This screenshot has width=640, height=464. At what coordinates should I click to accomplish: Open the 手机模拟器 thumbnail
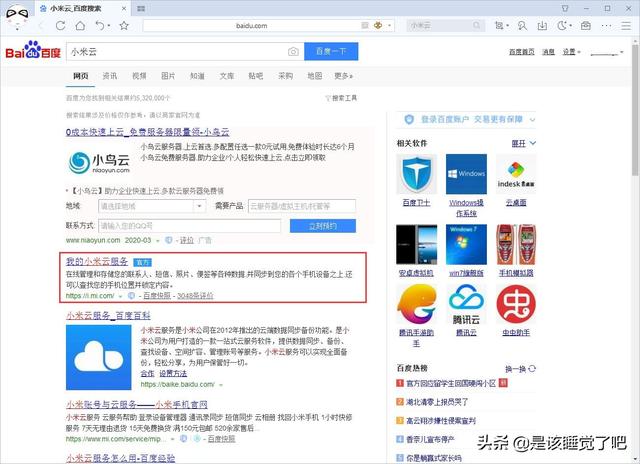point(516,244)
